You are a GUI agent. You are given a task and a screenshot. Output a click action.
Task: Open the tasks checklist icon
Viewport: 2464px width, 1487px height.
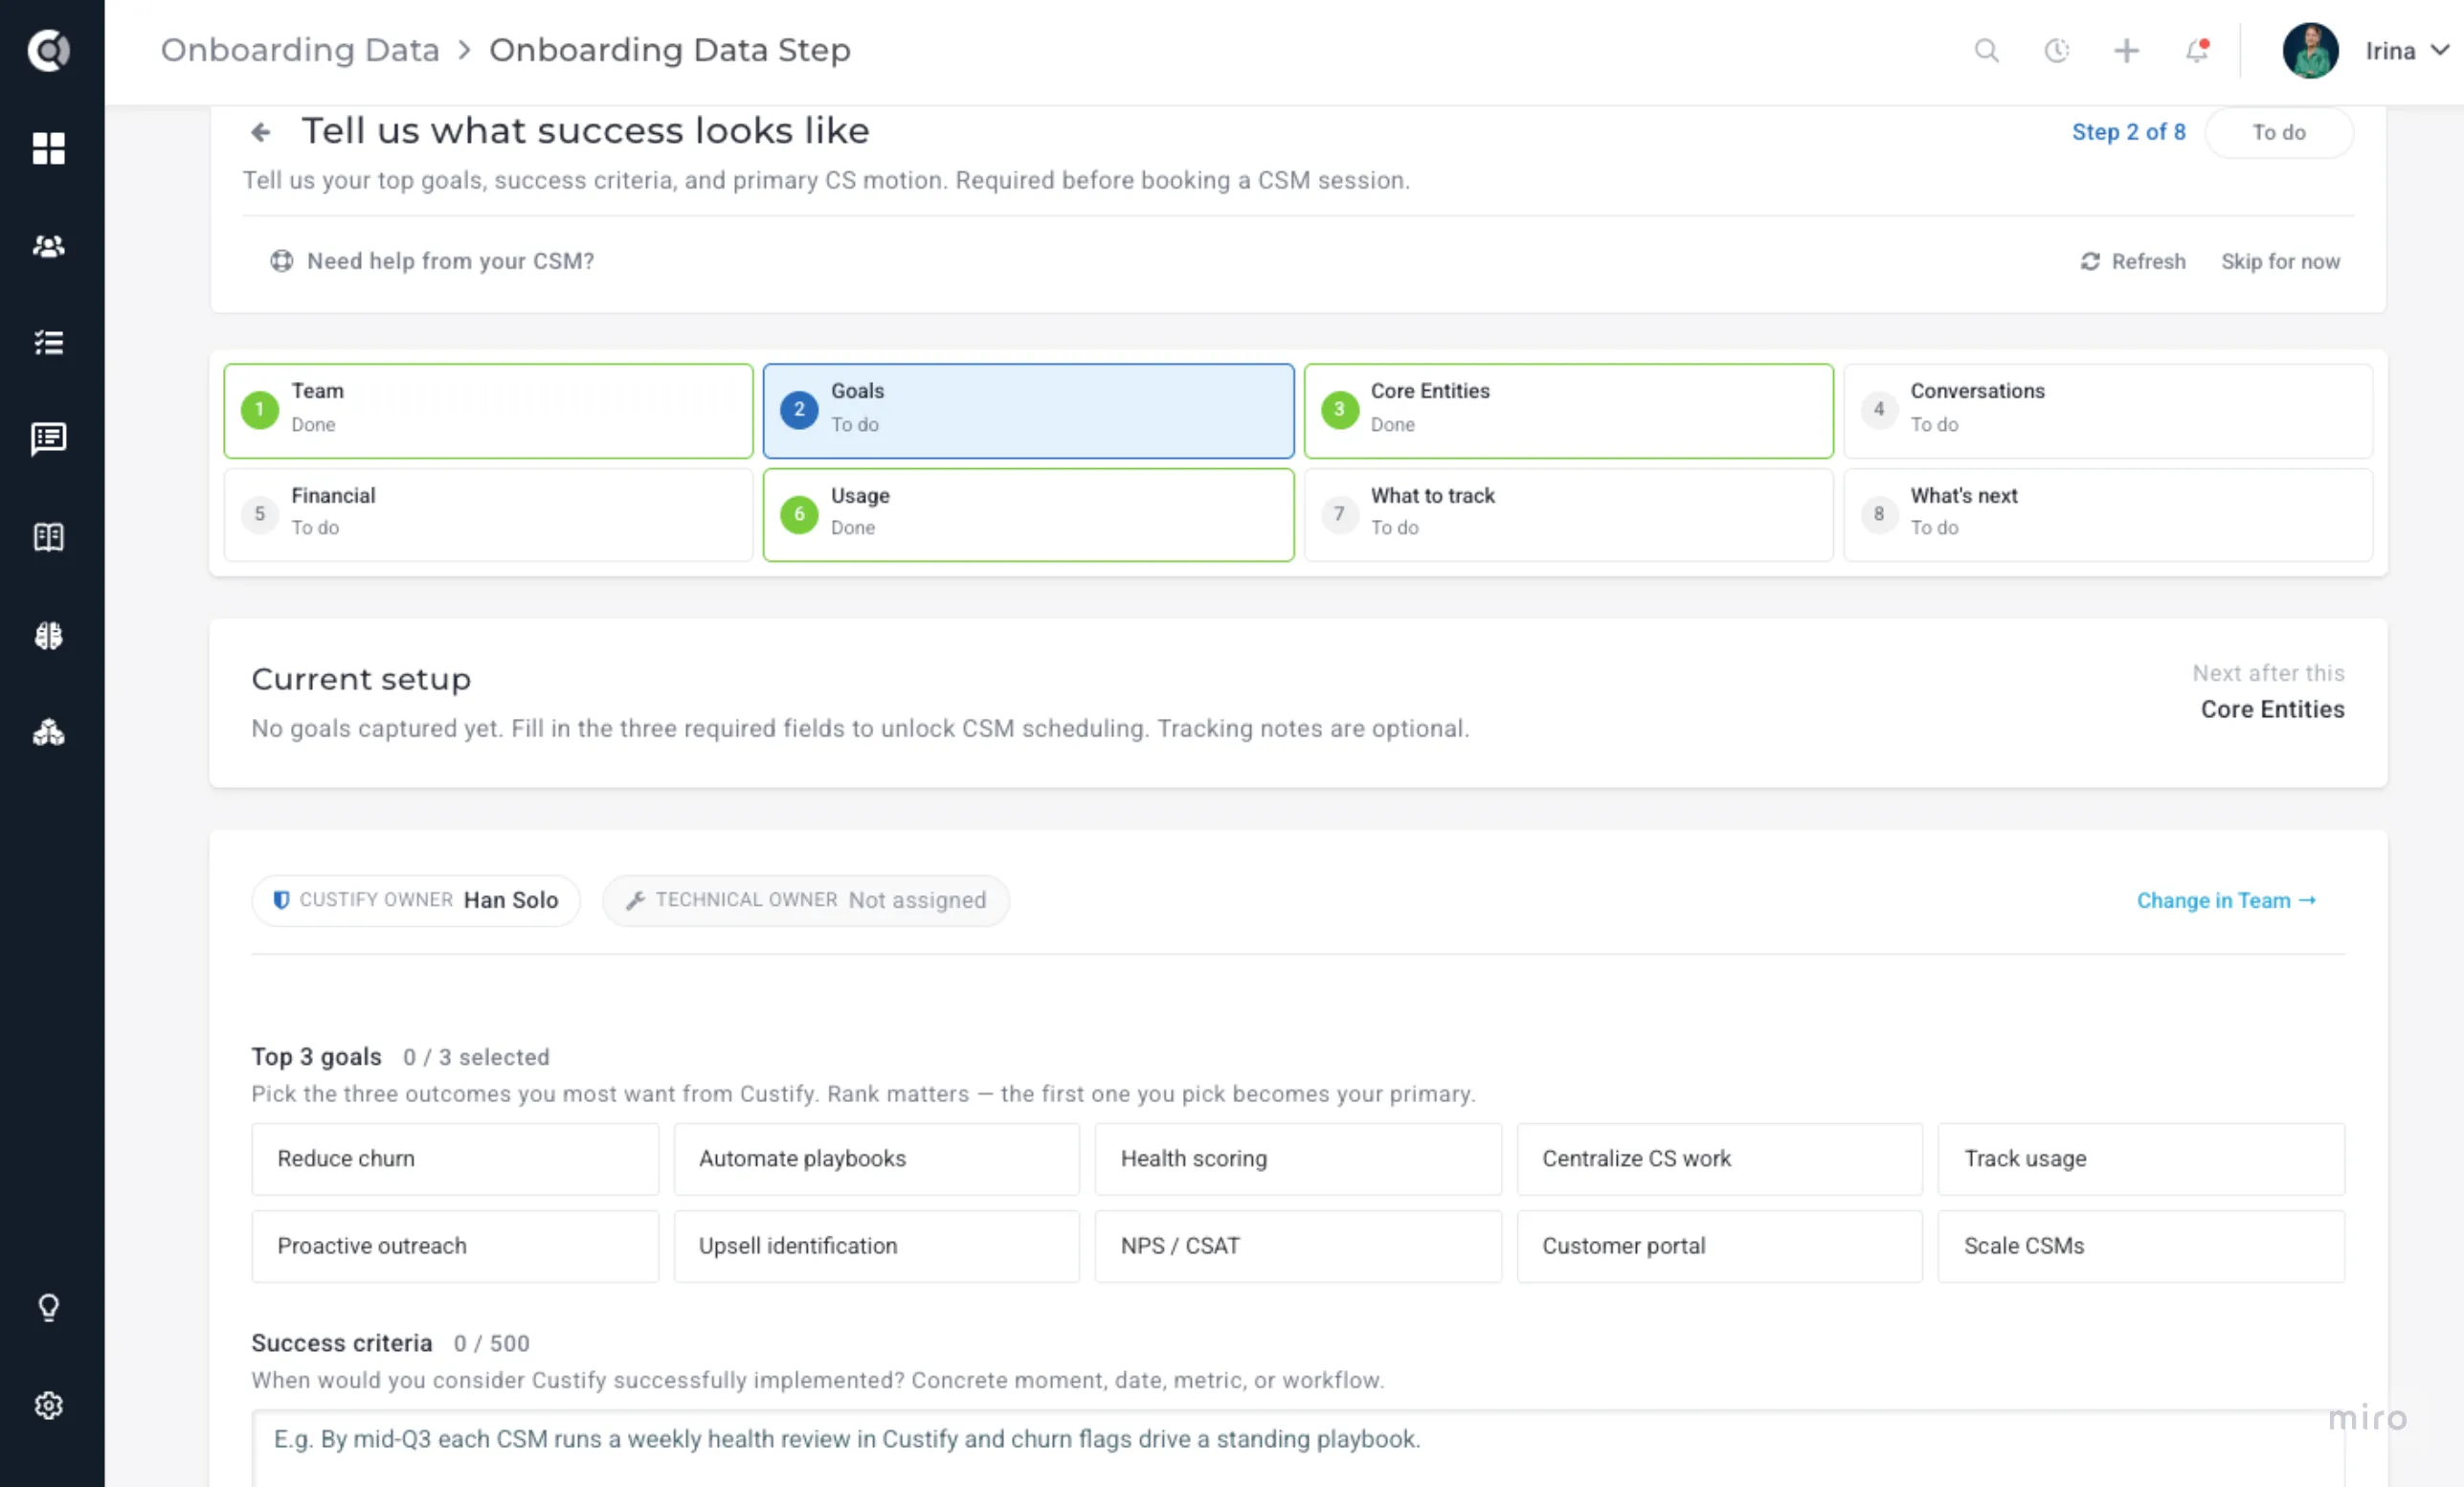(x=48, y=343)
